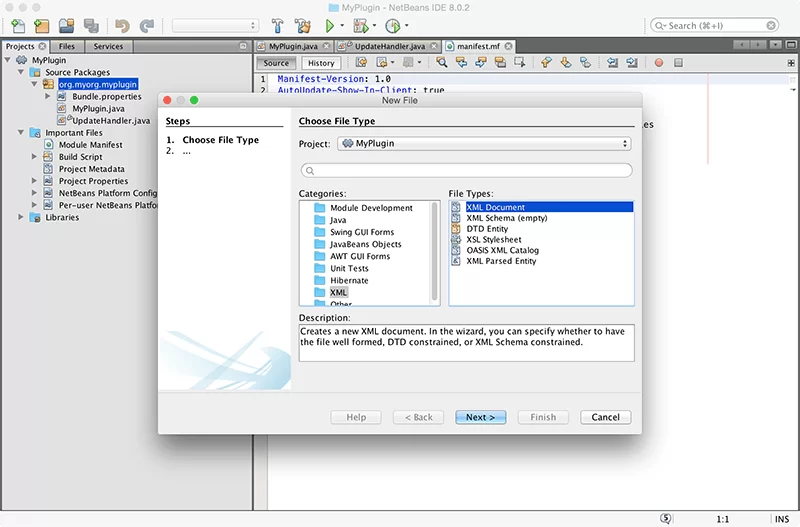Select XSL Stylesheet file type
Viewport: 800px width, 527px height.
click(x=494, y=240)
